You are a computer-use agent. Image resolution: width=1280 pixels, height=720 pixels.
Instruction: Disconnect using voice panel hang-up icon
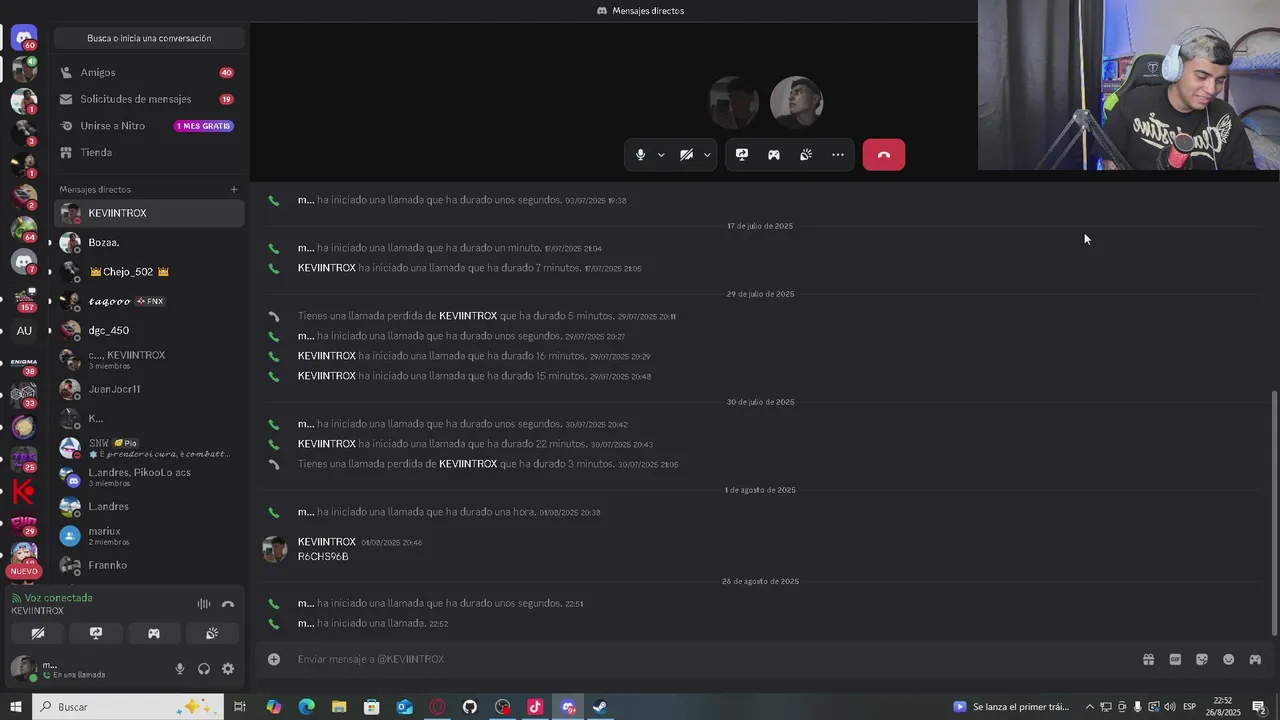click(x=228, y=604)
